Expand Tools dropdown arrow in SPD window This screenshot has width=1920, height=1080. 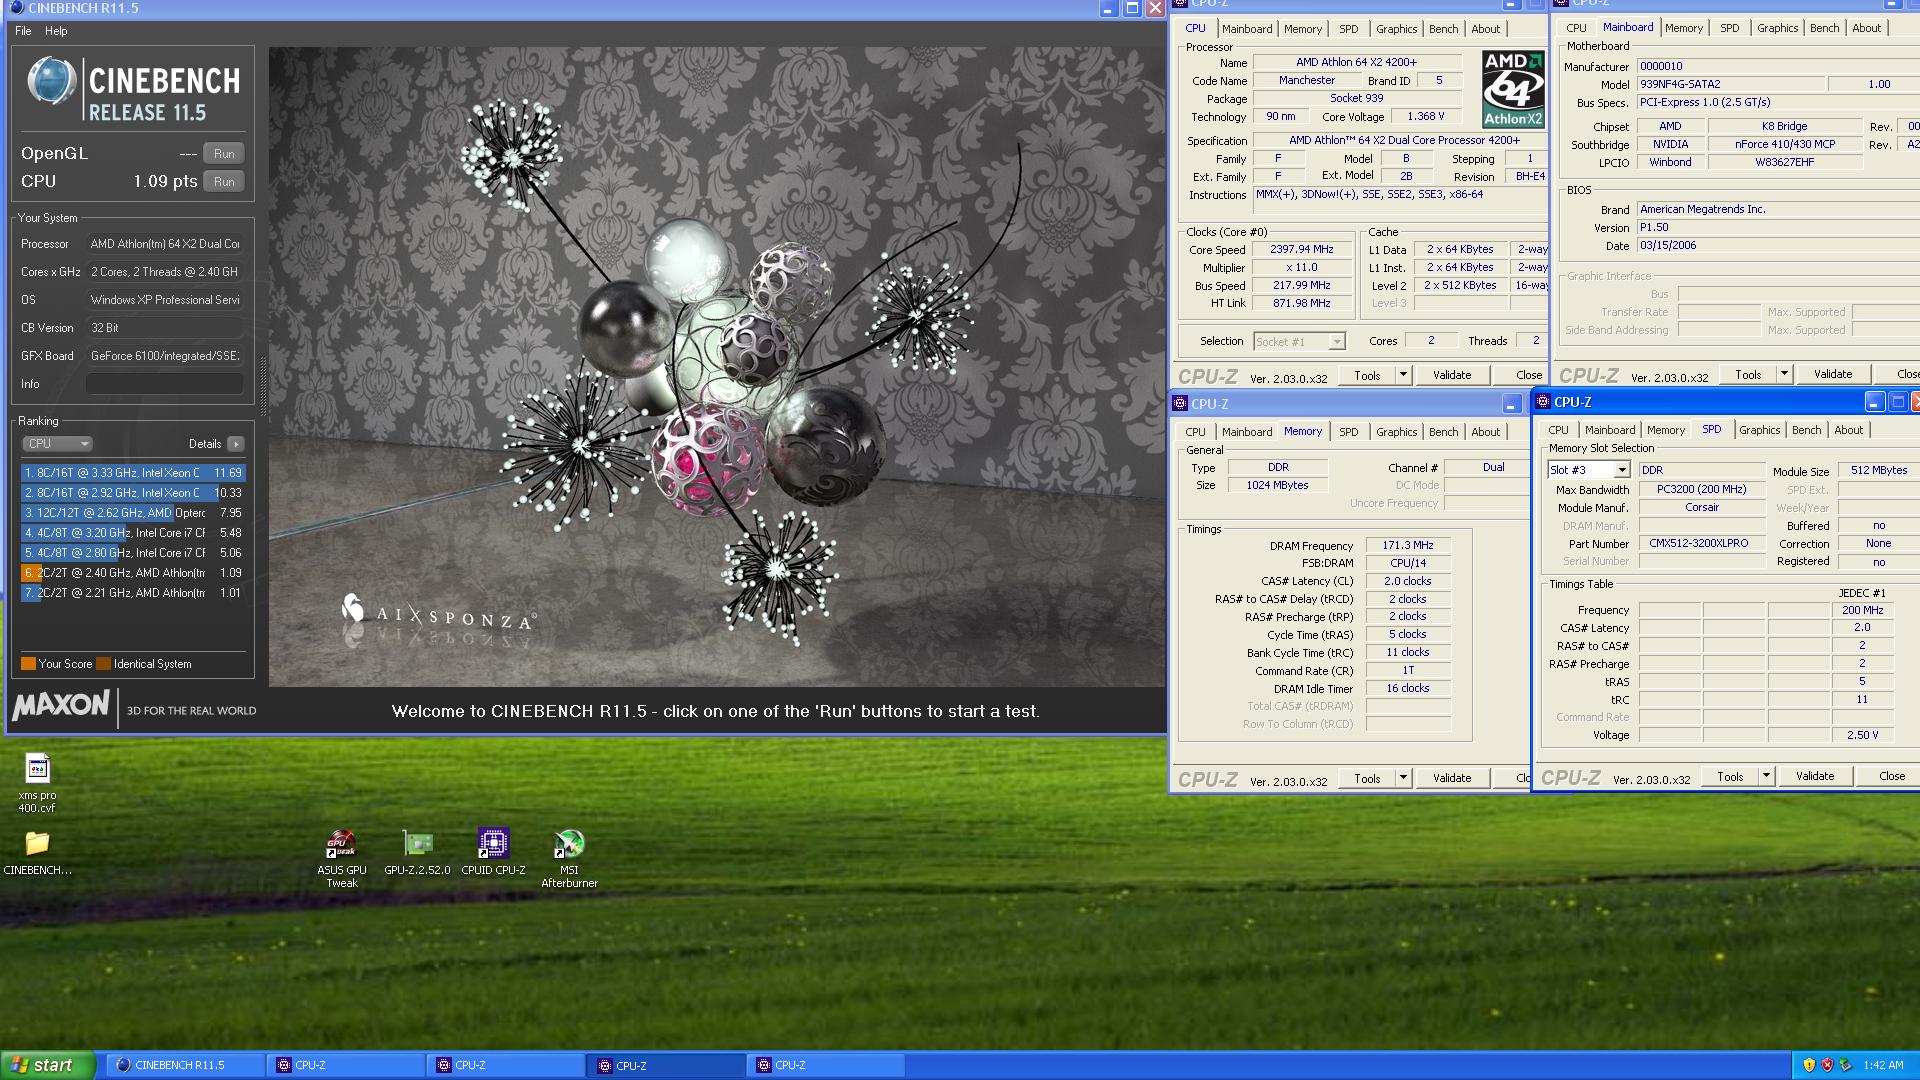point(1766,776)
